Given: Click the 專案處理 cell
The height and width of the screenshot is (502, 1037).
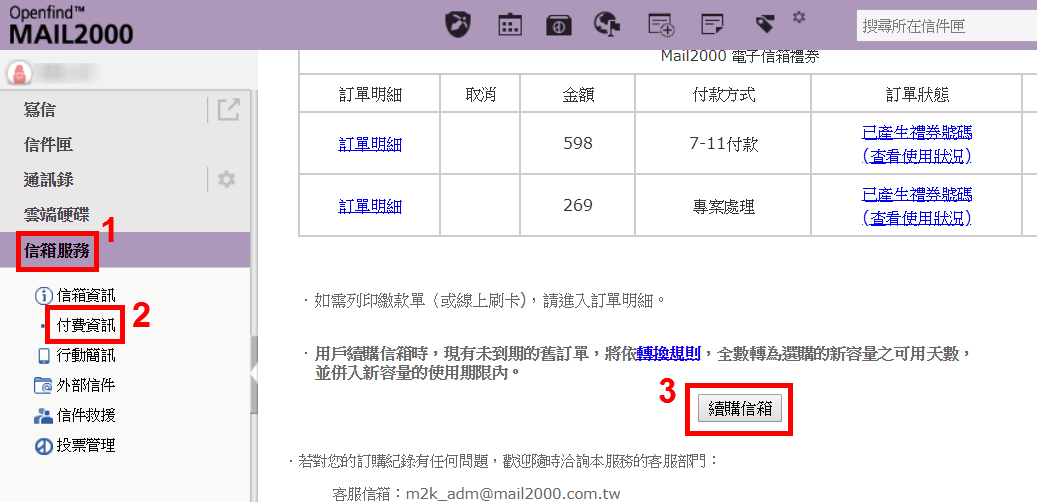Looking at the screenshot, I should click(x=723, y=206).
